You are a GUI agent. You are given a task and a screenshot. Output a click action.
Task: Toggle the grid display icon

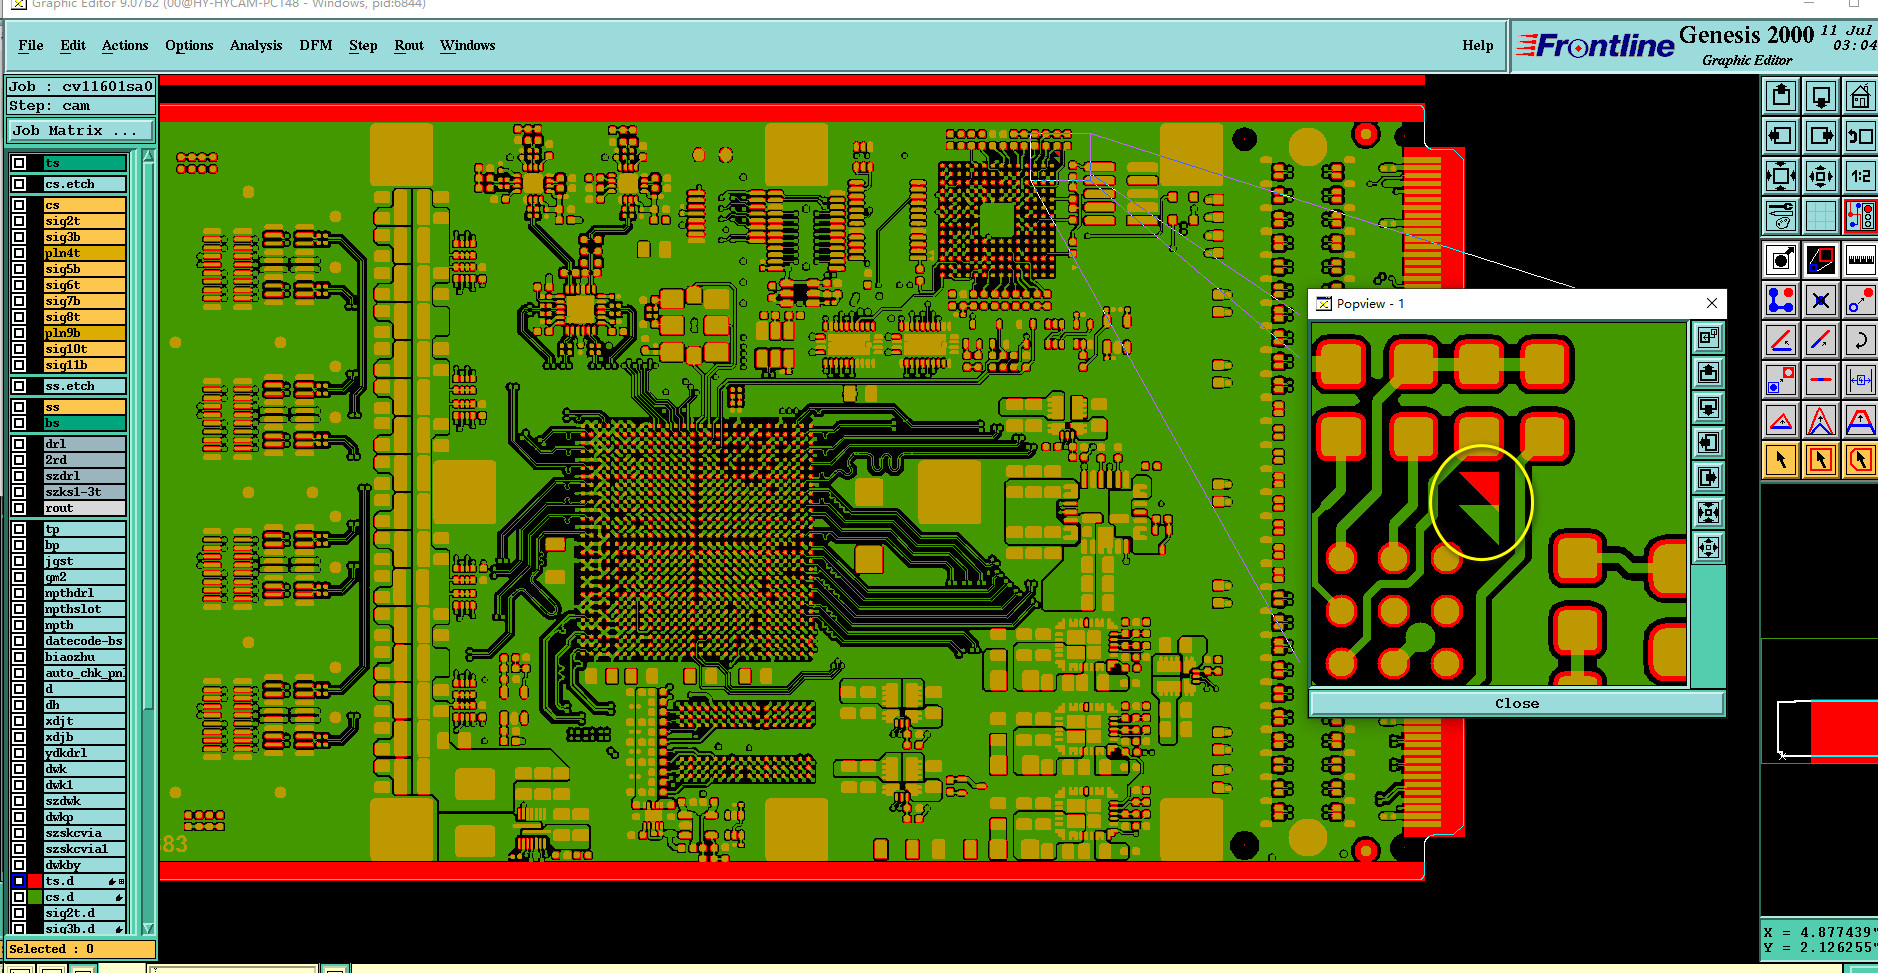[1820, 216]
